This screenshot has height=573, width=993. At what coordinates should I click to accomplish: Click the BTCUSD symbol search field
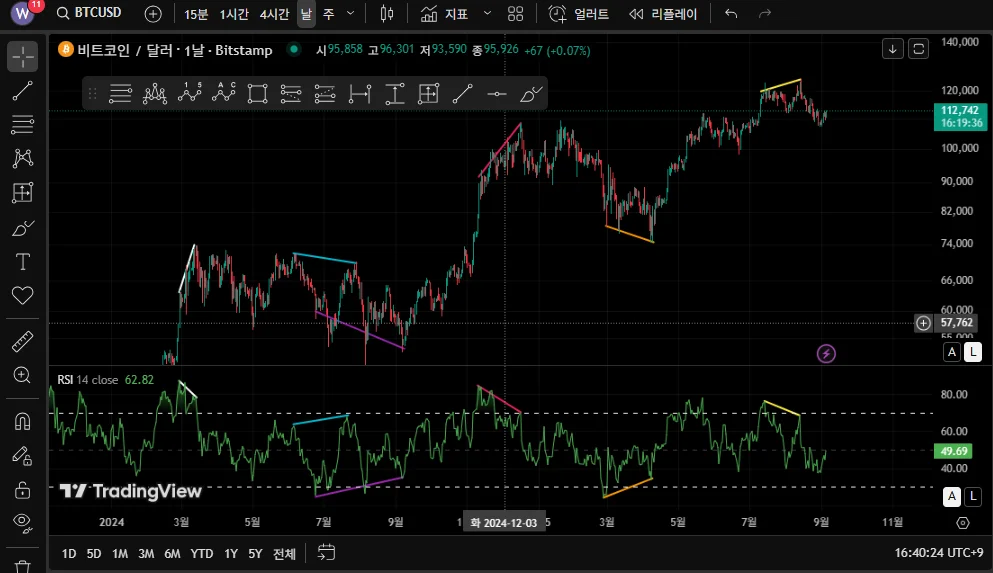point(95,14)
